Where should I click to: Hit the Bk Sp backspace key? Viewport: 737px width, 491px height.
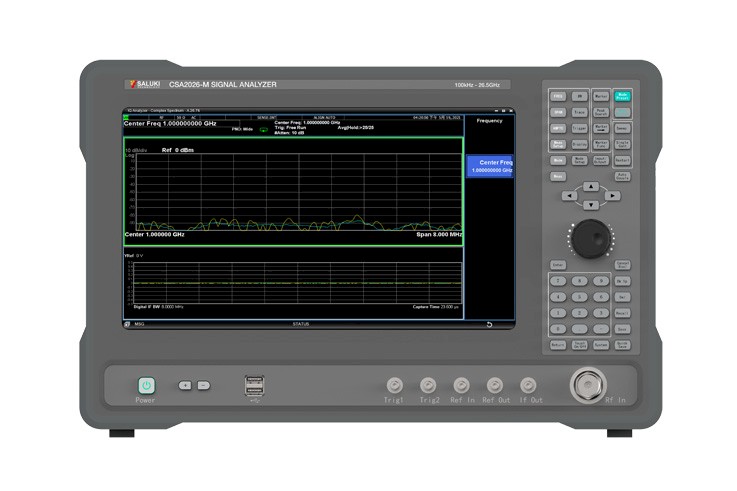pos(623,281)
